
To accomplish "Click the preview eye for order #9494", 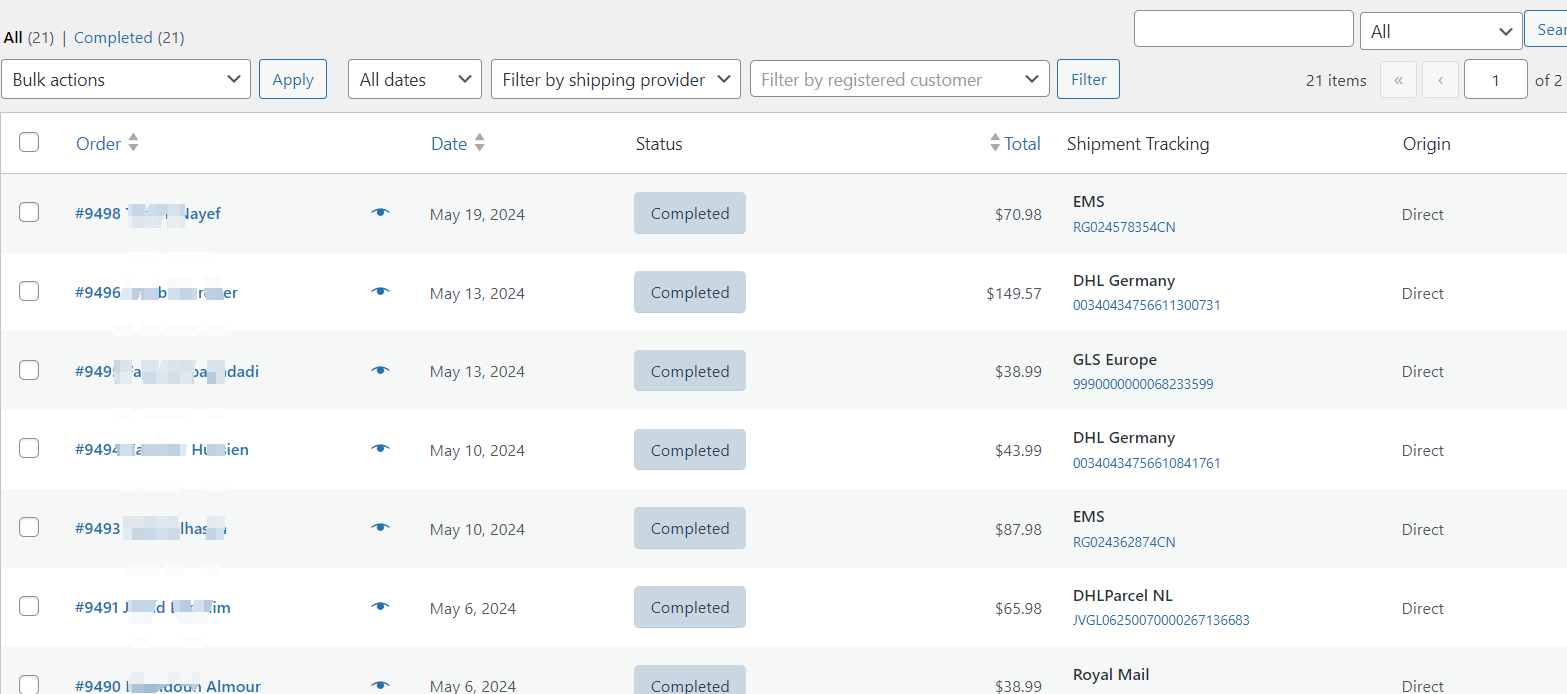I will (x=380, y=449).
